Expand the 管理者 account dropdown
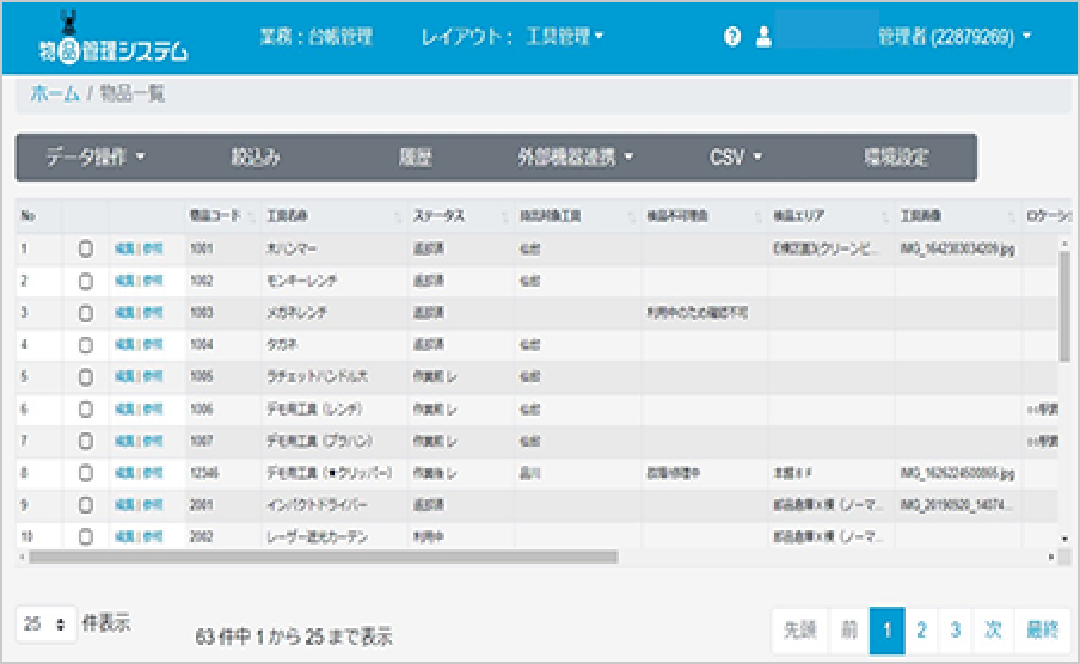The image size is (1080, 664). pyautogui.click(x=954, y=37)
